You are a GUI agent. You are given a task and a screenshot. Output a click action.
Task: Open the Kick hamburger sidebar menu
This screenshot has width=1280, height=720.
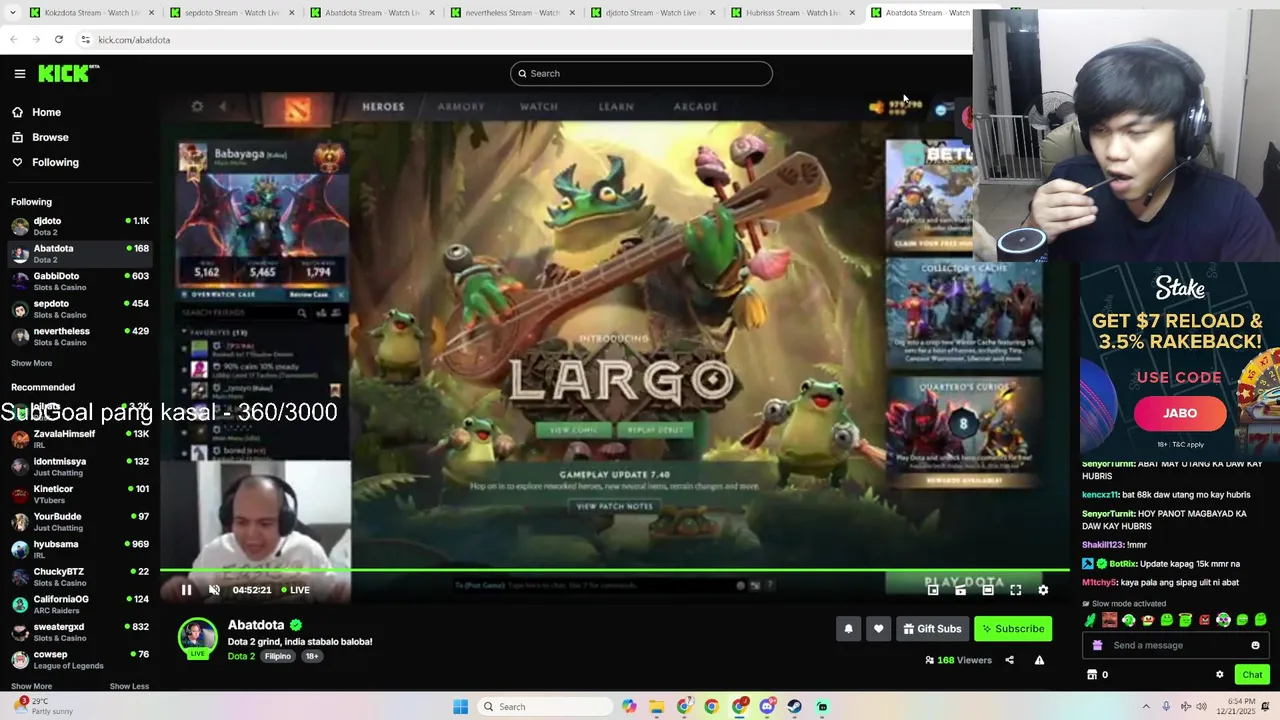(x=19, y=73)
